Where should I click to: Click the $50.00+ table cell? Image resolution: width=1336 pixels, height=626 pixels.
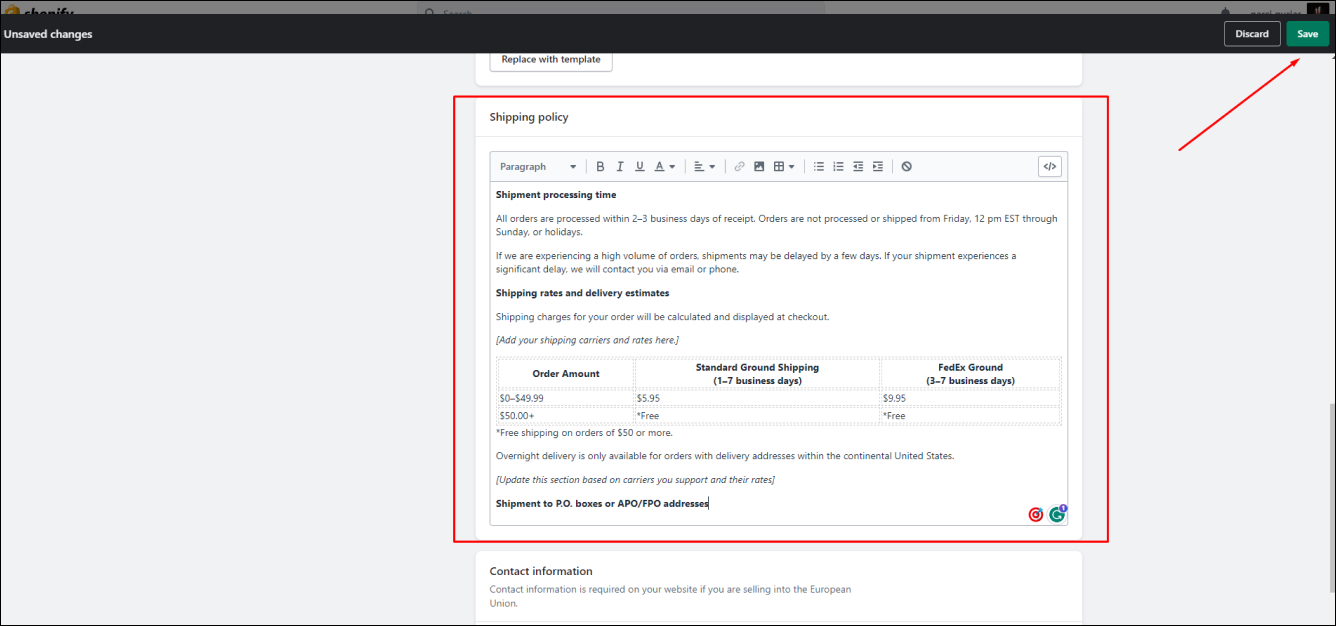[566, 415]
